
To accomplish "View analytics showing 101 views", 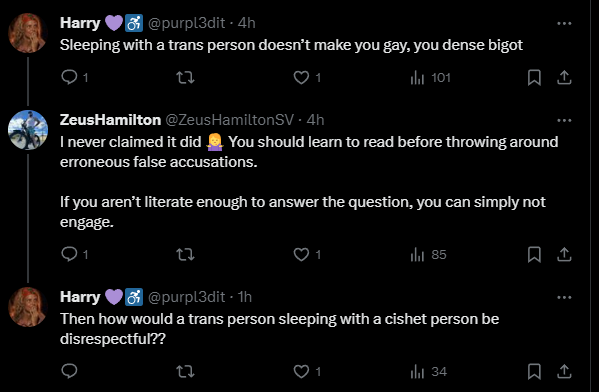I will pos(431,78).
